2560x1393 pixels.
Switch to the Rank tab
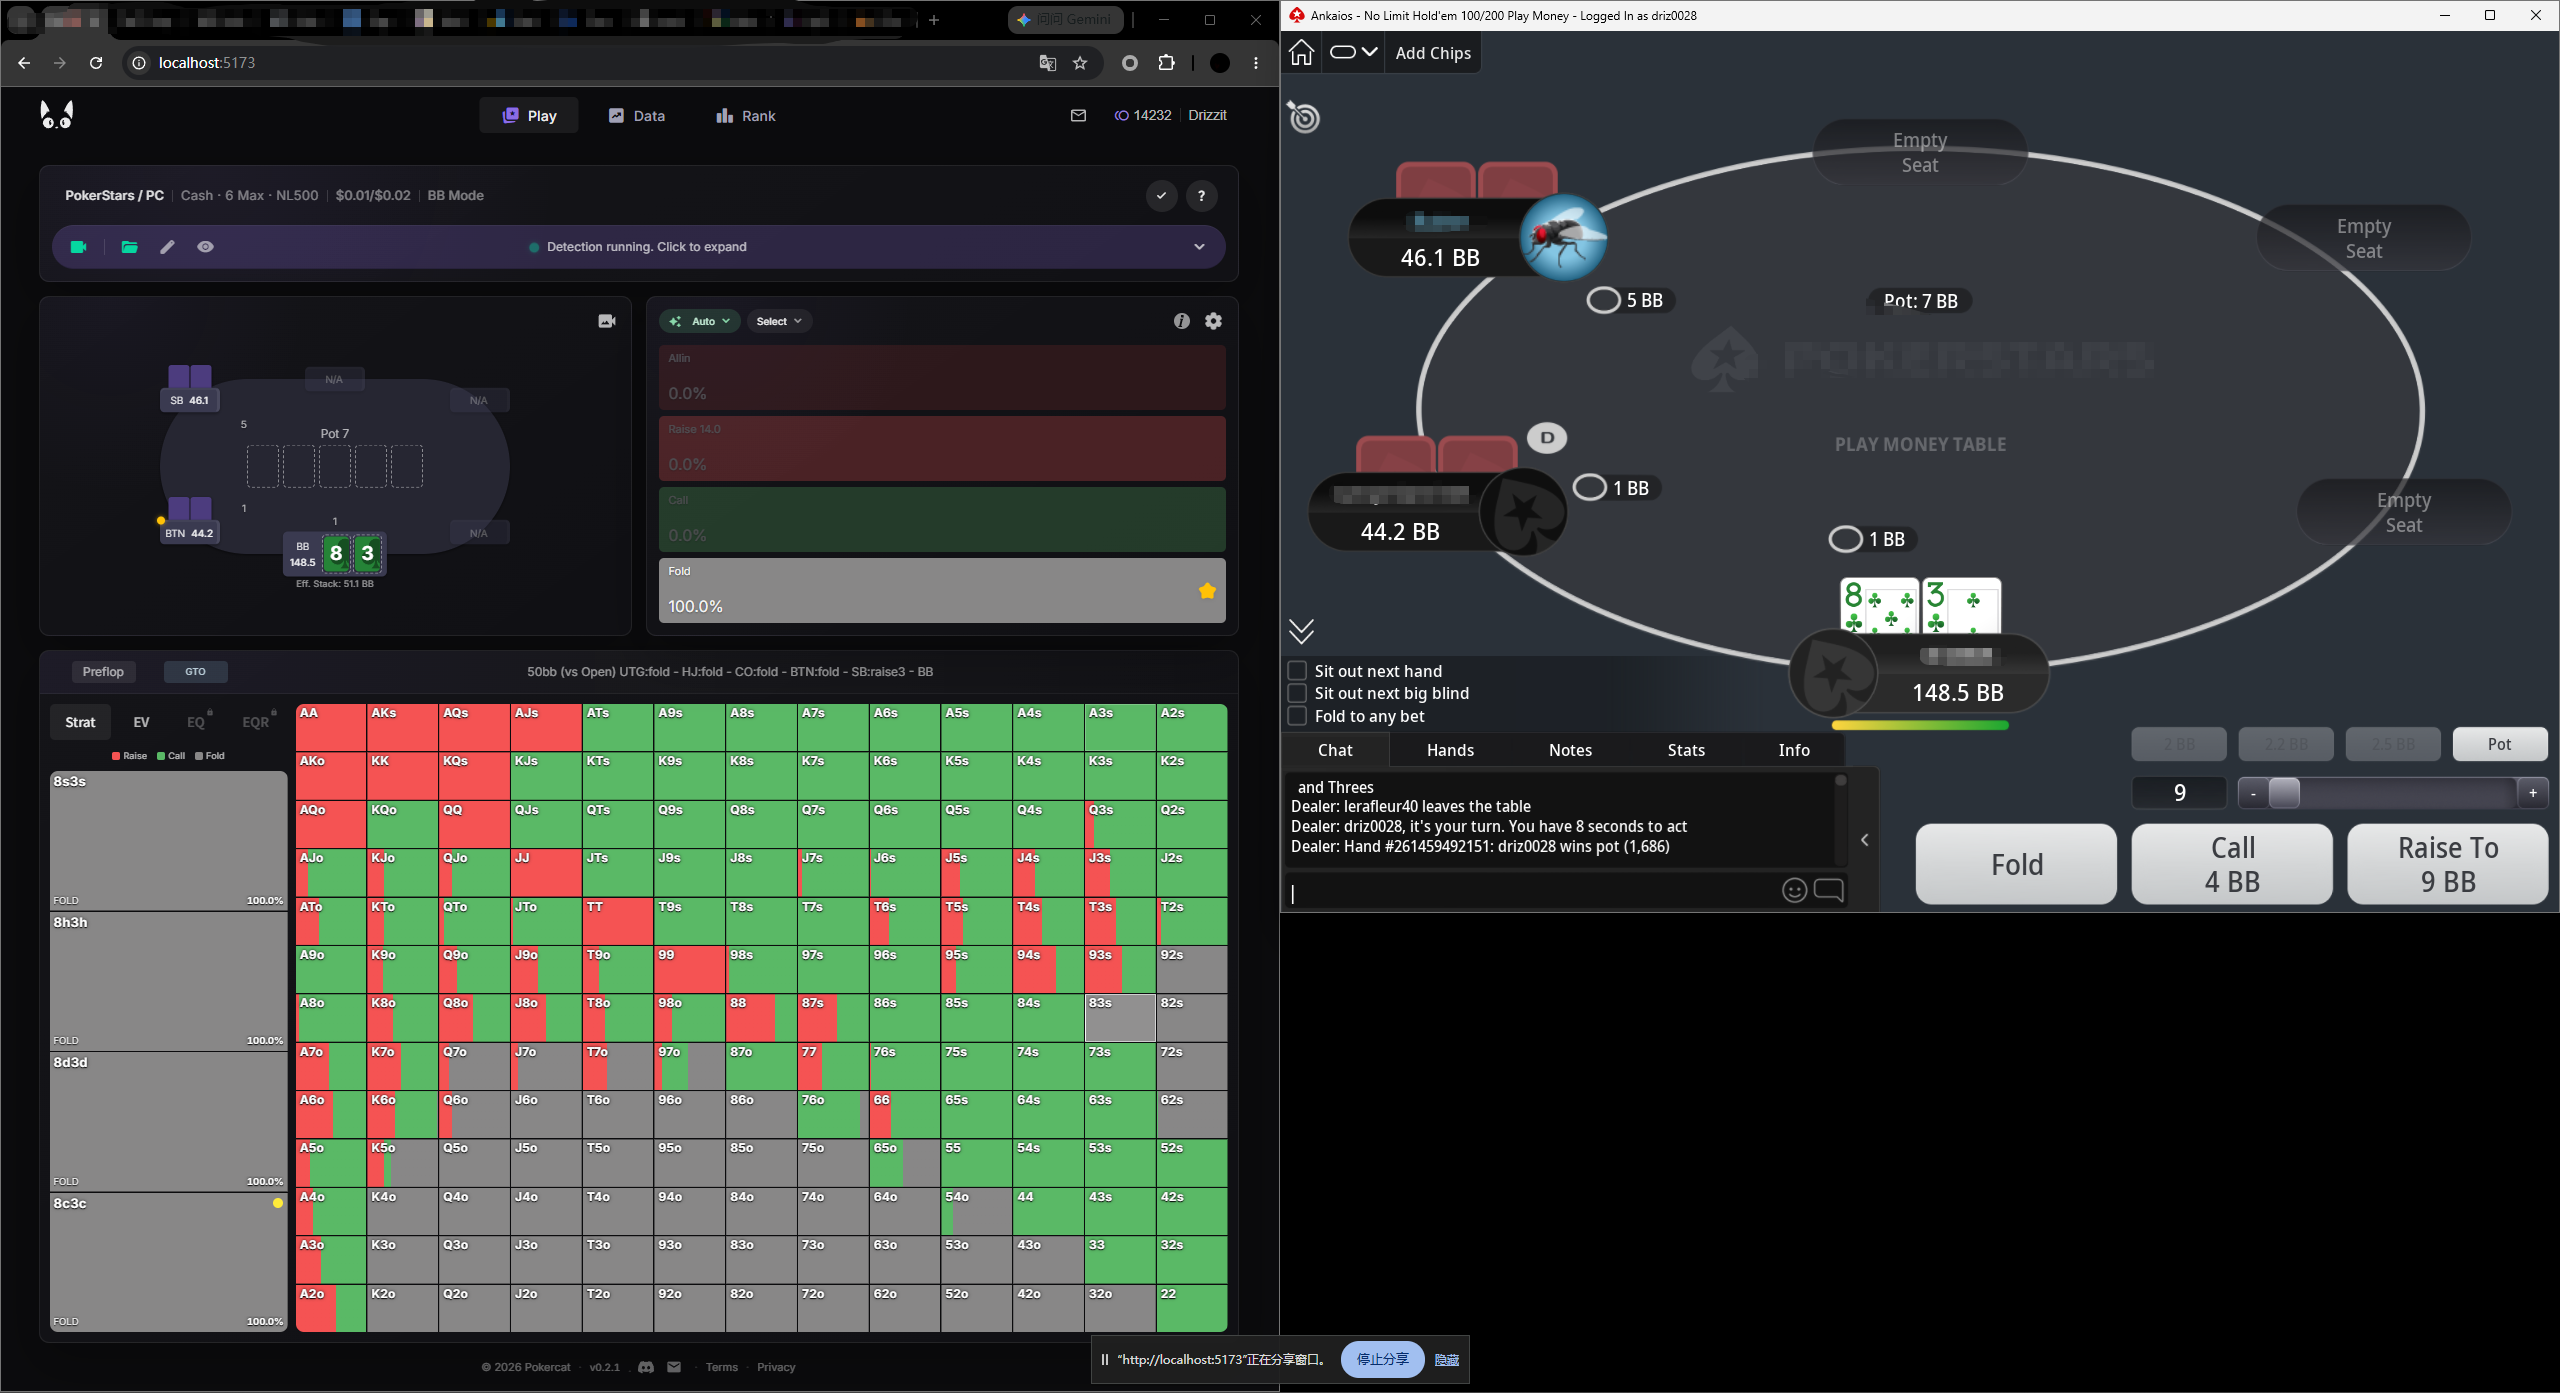tap(746, 116)
